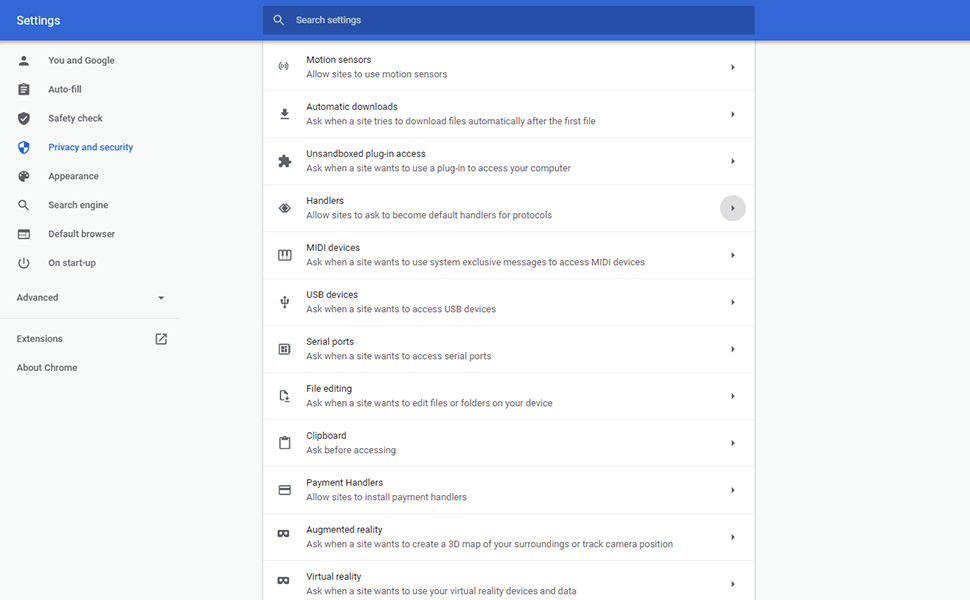This screenshot has height=600, width=970.
Task: Click the USB devices title text
Action: coord(332,295)
